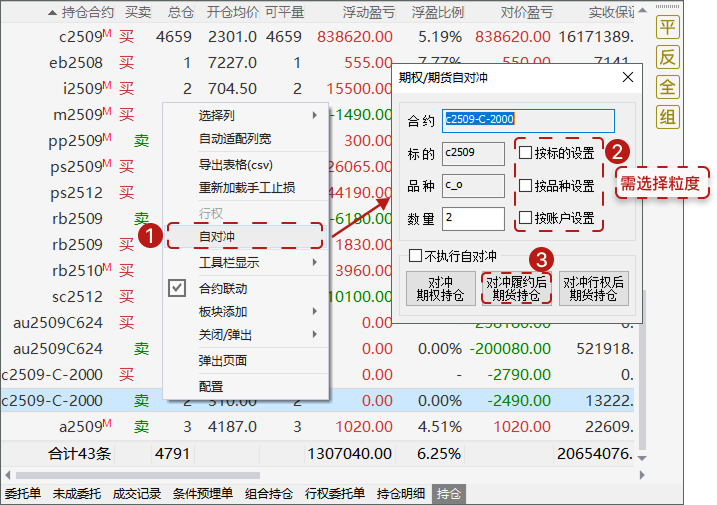Click the 对冲期权持仓 button
Viewport: 717px width, 505px height.
(x=440, y=289)
